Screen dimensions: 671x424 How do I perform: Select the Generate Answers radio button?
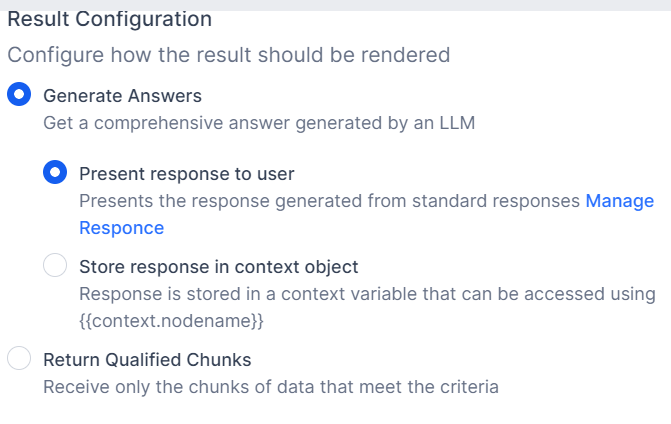pos(19,96)
